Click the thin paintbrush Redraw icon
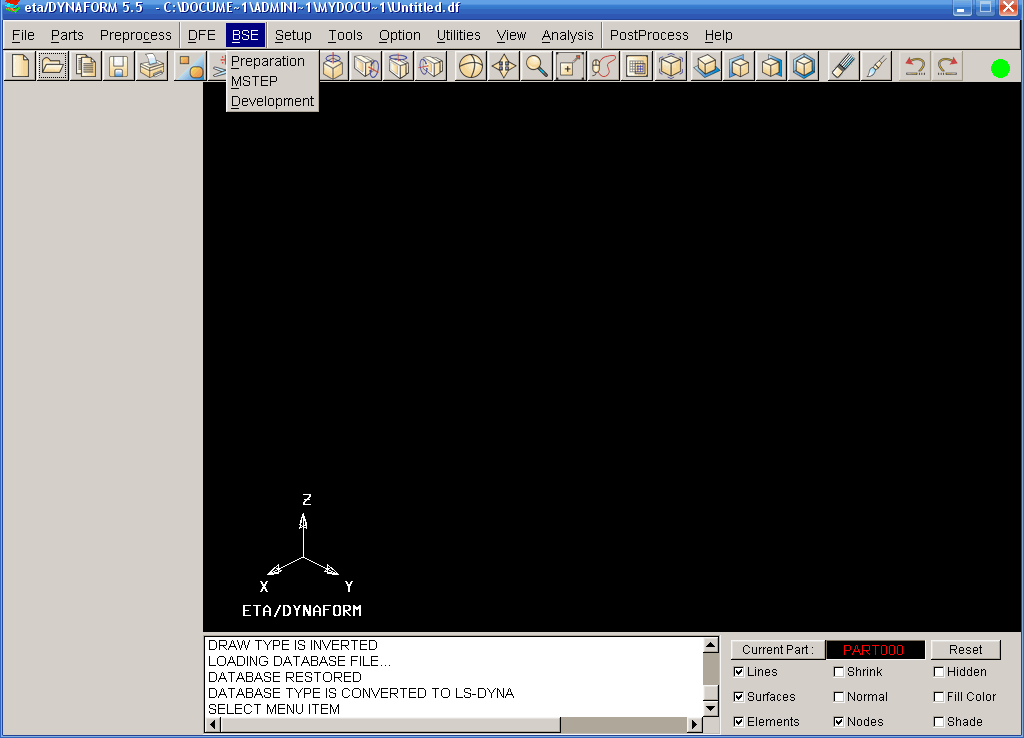The height and width of the screenshot is (738, 1024). [876, 66]
